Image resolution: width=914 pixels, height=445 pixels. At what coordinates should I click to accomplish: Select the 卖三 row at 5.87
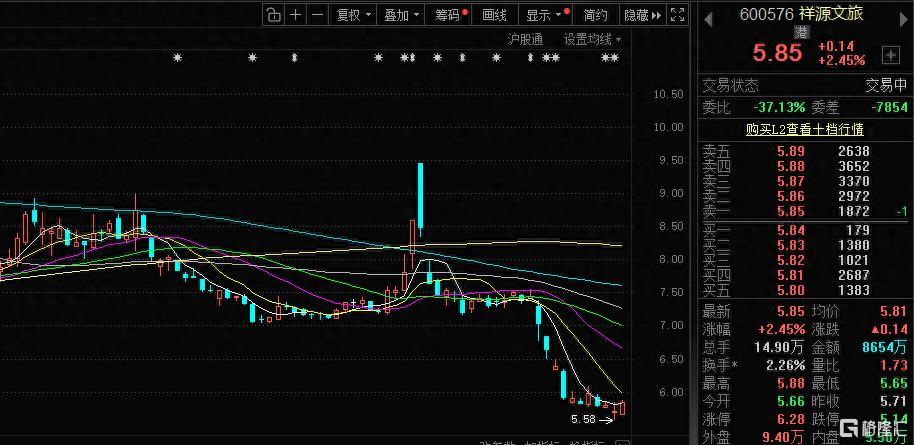pyautogui.click(x=804, y=181)
